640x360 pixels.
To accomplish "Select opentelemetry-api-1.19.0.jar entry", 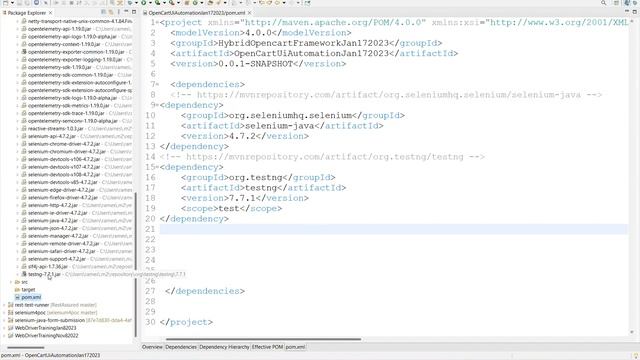I will pyautogui.click(x=60, y=29).
